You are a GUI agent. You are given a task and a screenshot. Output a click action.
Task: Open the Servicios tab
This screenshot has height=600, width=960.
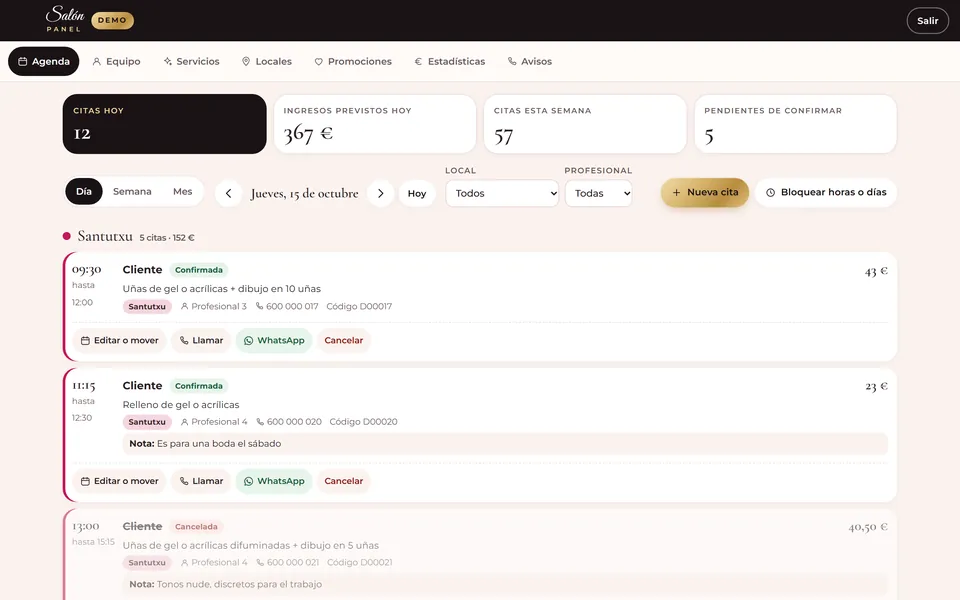(x=192, y=61)
